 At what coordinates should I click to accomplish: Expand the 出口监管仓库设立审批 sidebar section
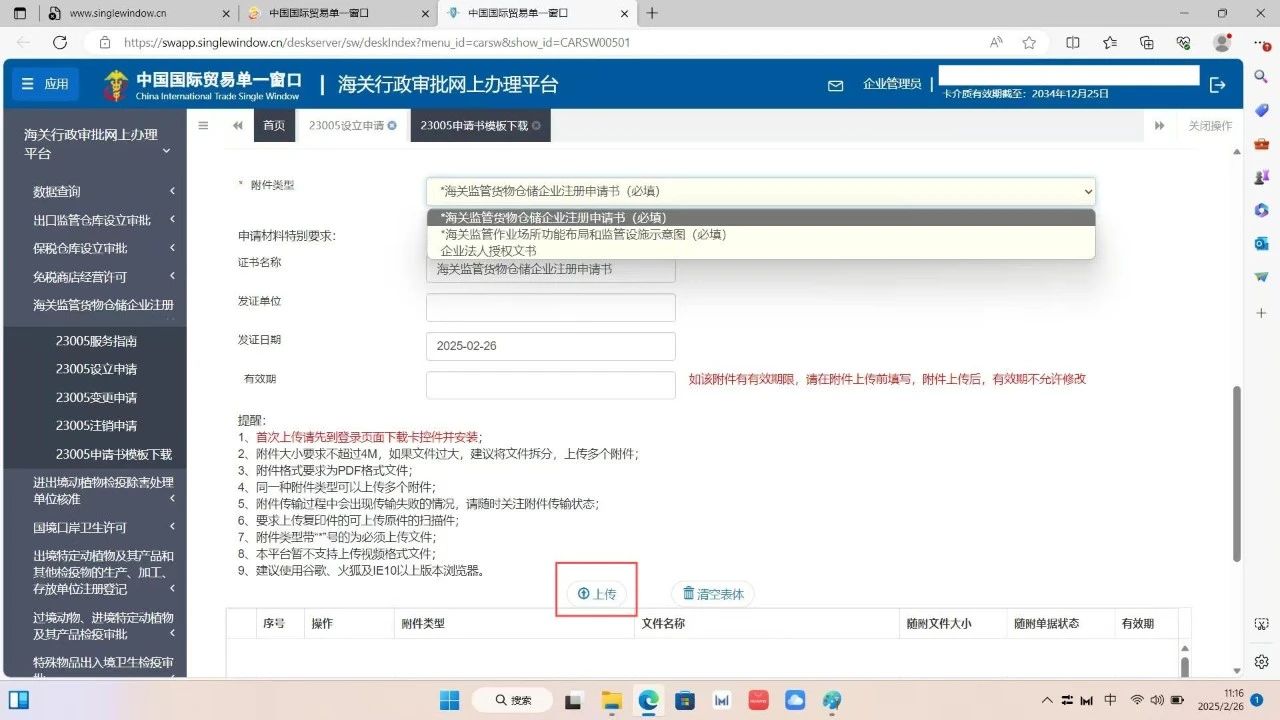tap(94, 219)
